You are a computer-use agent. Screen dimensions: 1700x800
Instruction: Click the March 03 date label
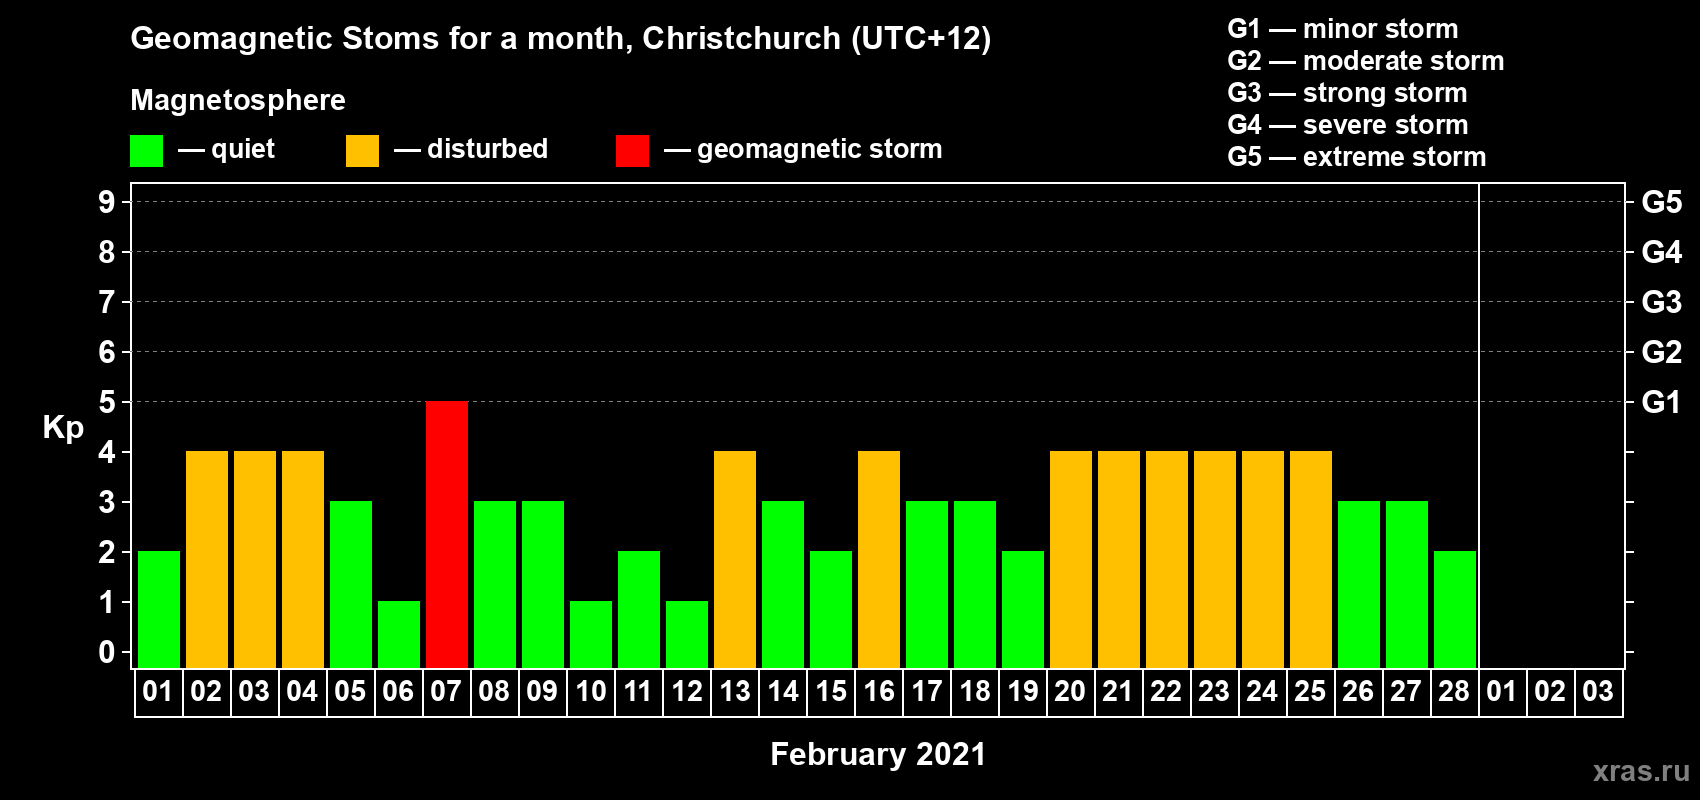coord(1598,691)
